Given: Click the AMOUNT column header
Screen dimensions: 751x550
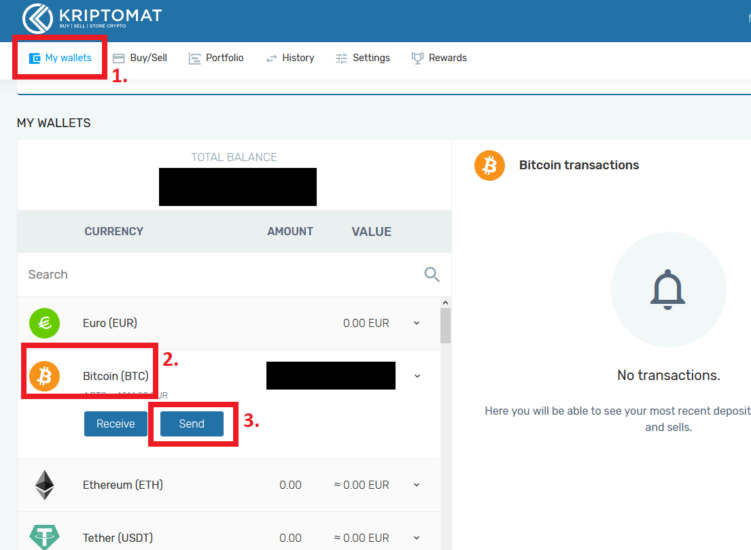Looking at the screenshot, I should tap(290, 231).
